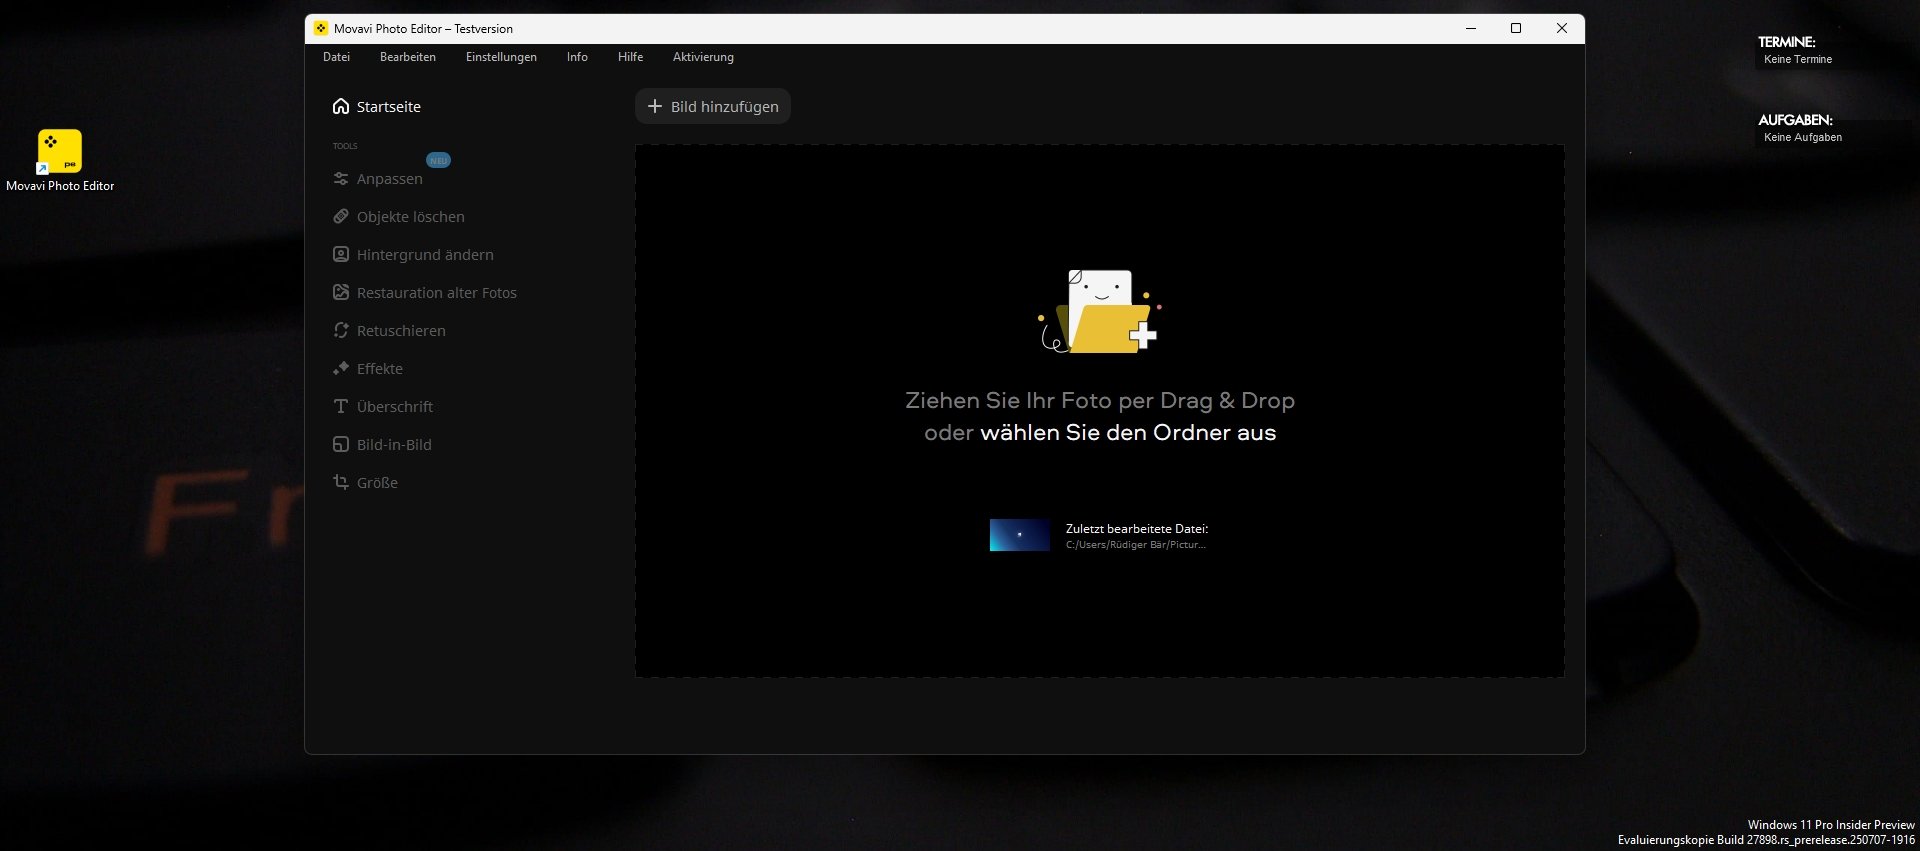Select the Bild-in-Bild icon

[341, 444]
